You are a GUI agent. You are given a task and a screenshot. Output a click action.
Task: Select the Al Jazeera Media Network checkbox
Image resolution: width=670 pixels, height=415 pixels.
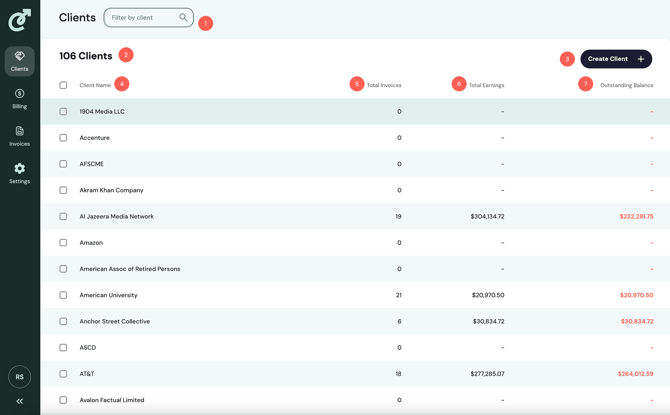(x=63, y=216)
